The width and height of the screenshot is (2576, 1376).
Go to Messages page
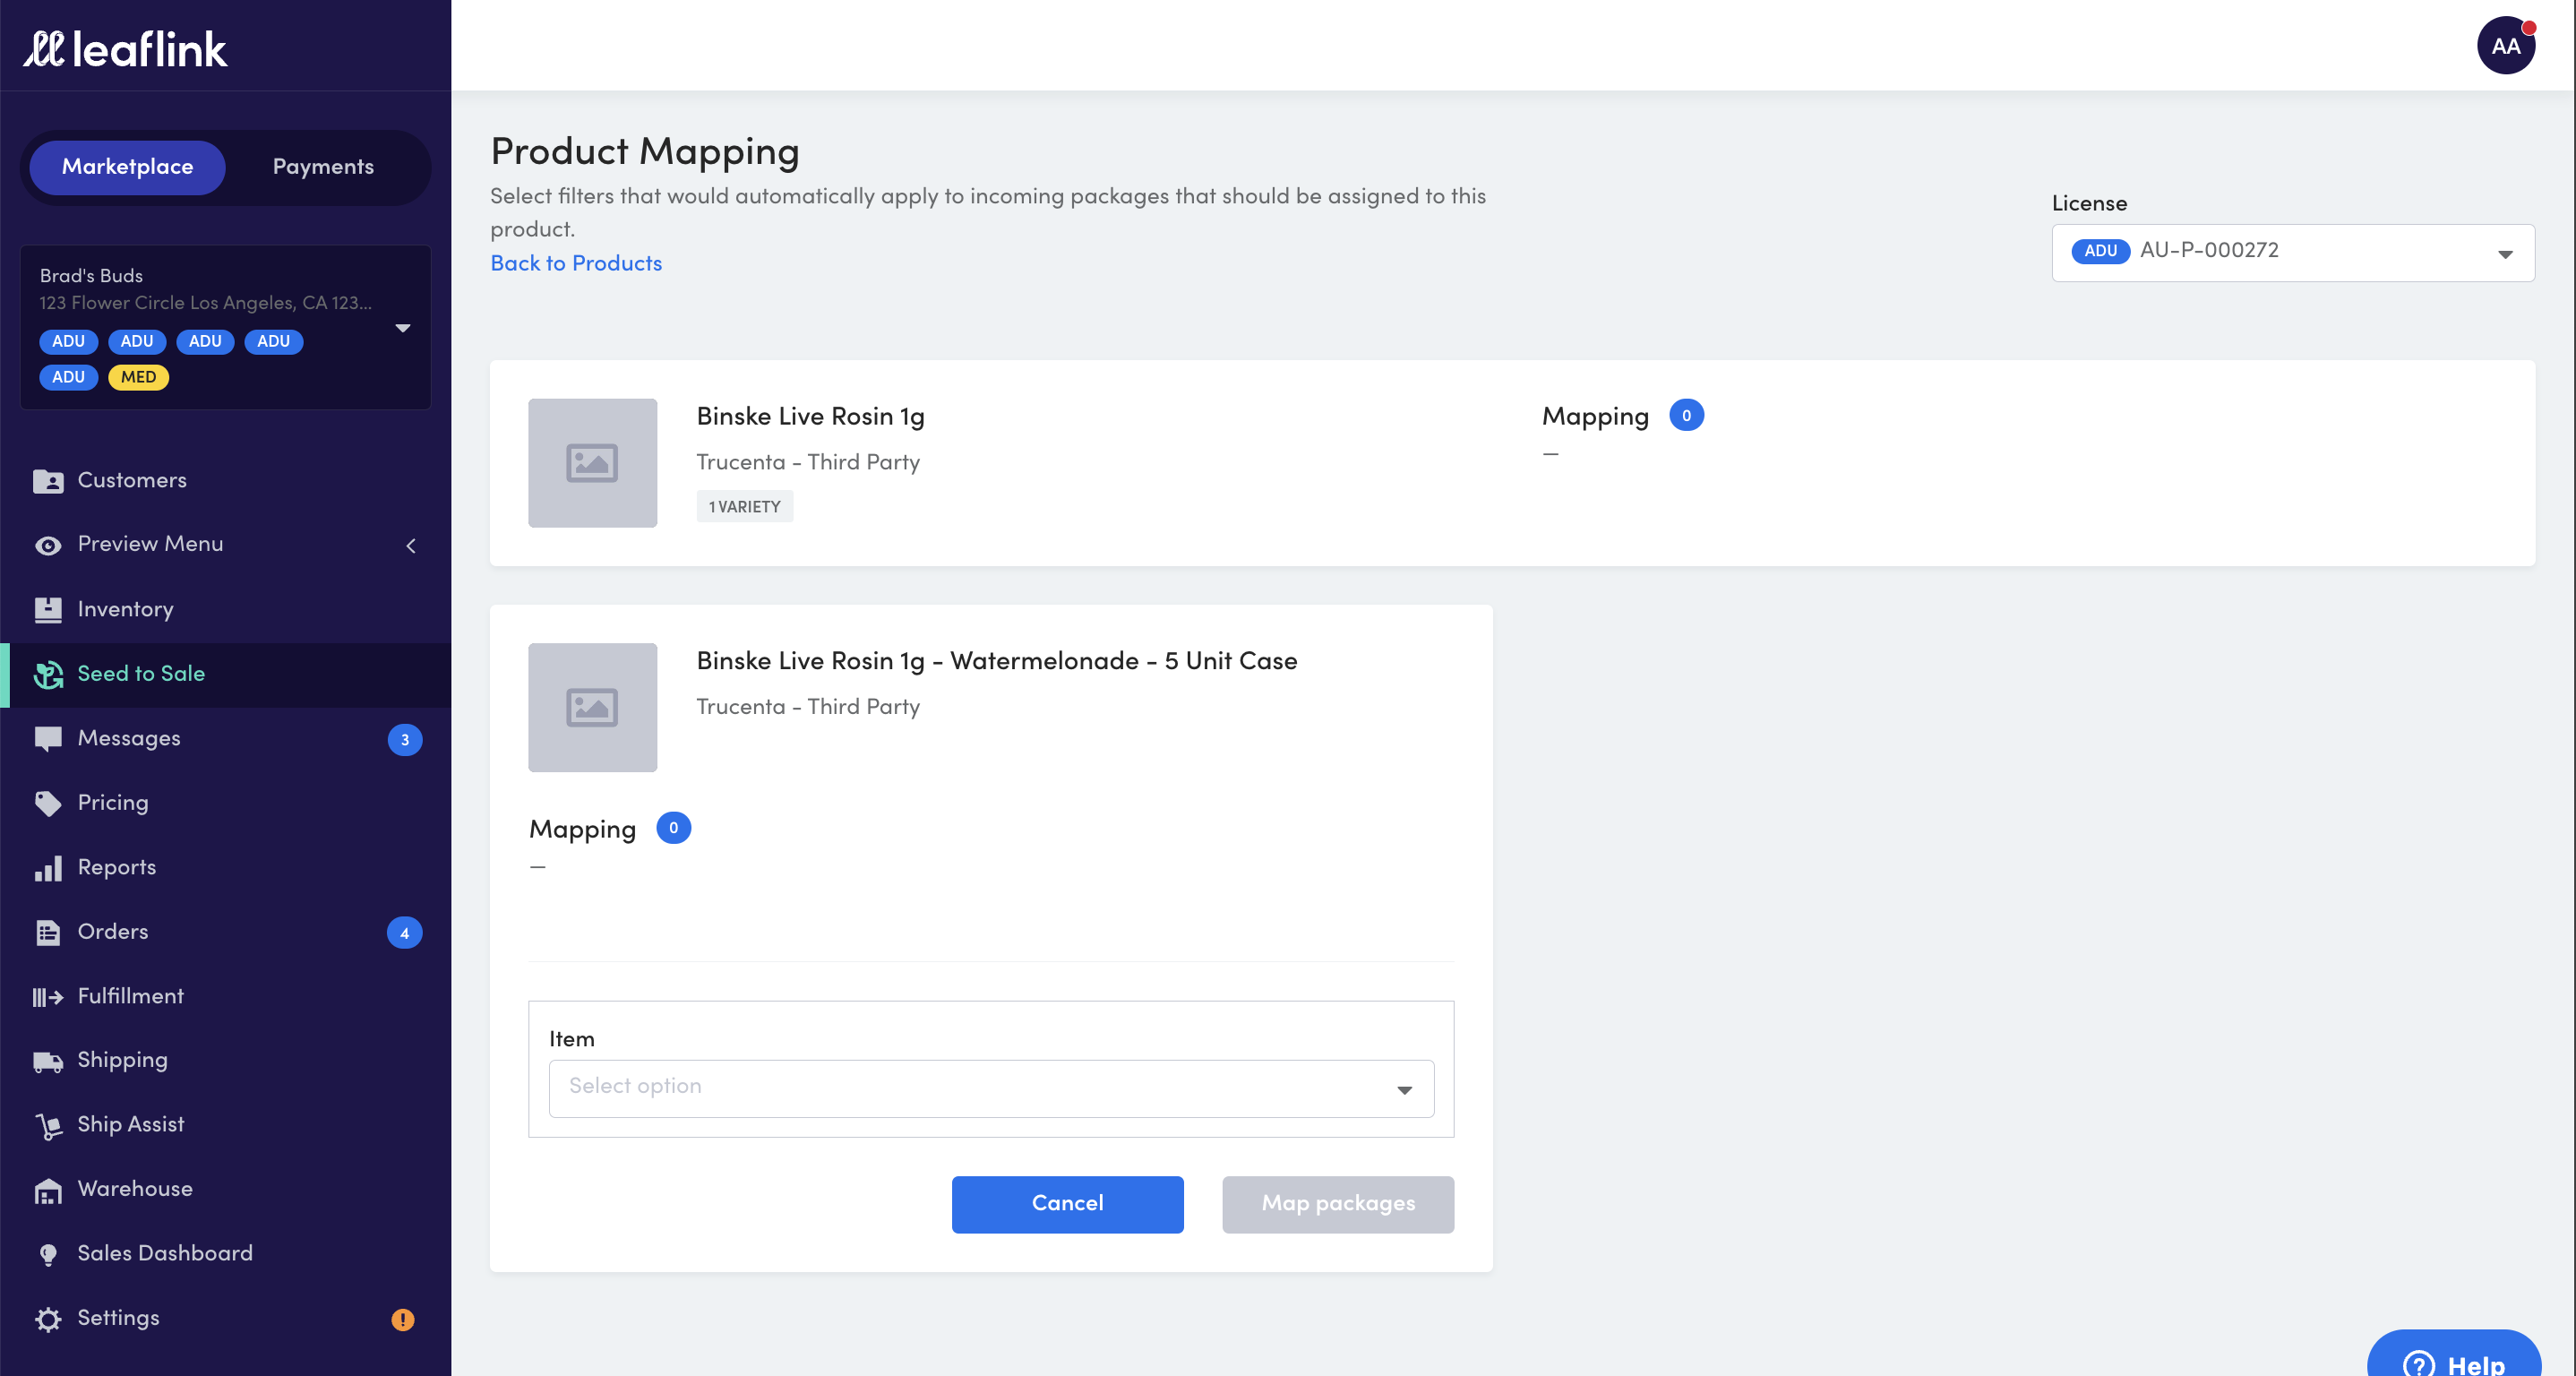tap(225, 739)
